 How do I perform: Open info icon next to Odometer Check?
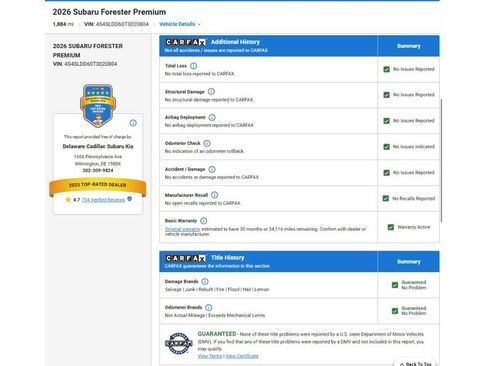(207, 143)
